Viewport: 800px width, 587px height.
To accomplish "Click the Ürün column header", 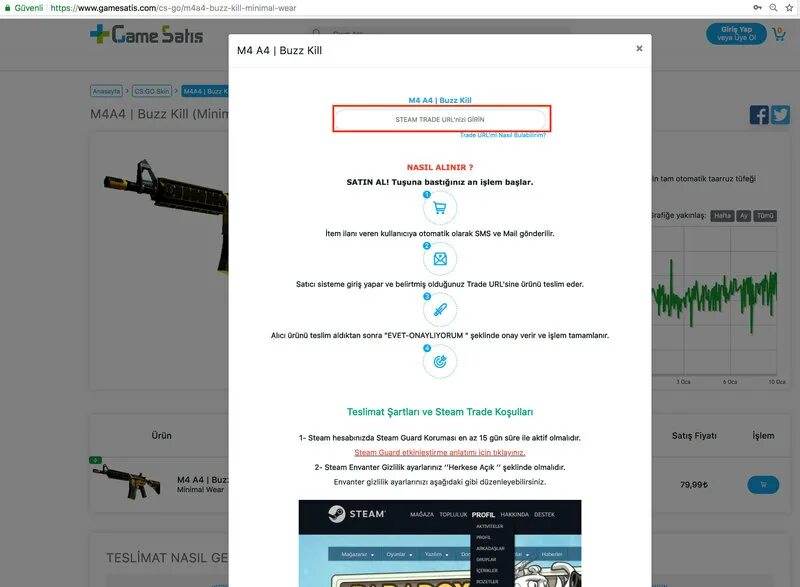I will [161, 436].
